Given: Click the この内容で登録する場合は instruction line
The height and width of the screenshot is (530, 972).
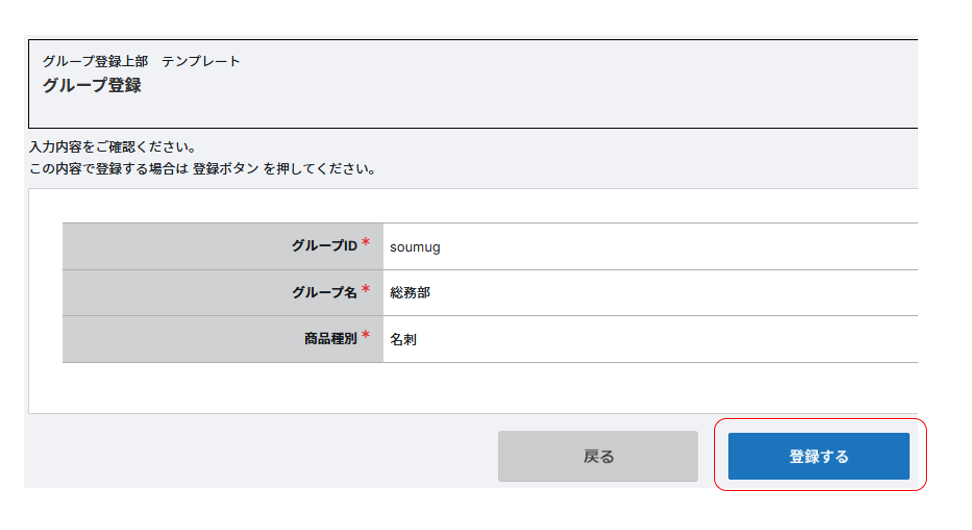Looking at the screenshot, I should coord(108,169).
